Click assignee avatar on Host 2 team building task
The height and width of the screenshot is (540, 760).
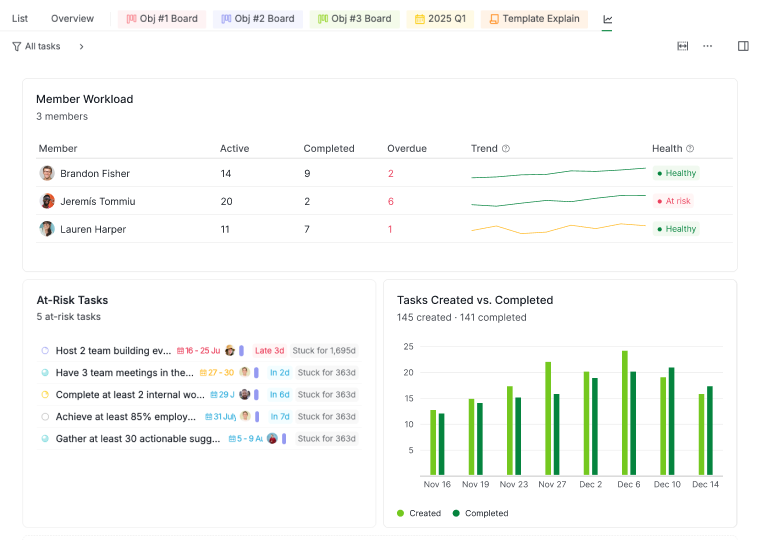coord(230,350)
